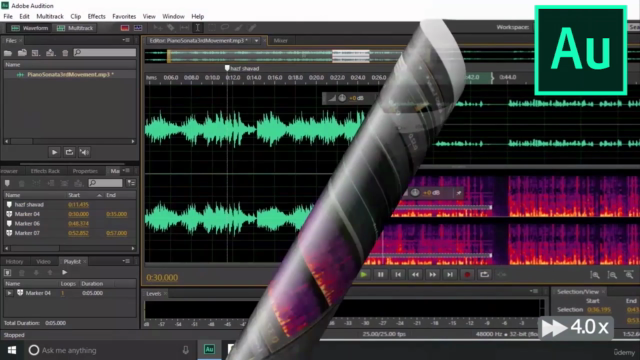
Task: Switch to Multitrack editor view
Action: 75,28
